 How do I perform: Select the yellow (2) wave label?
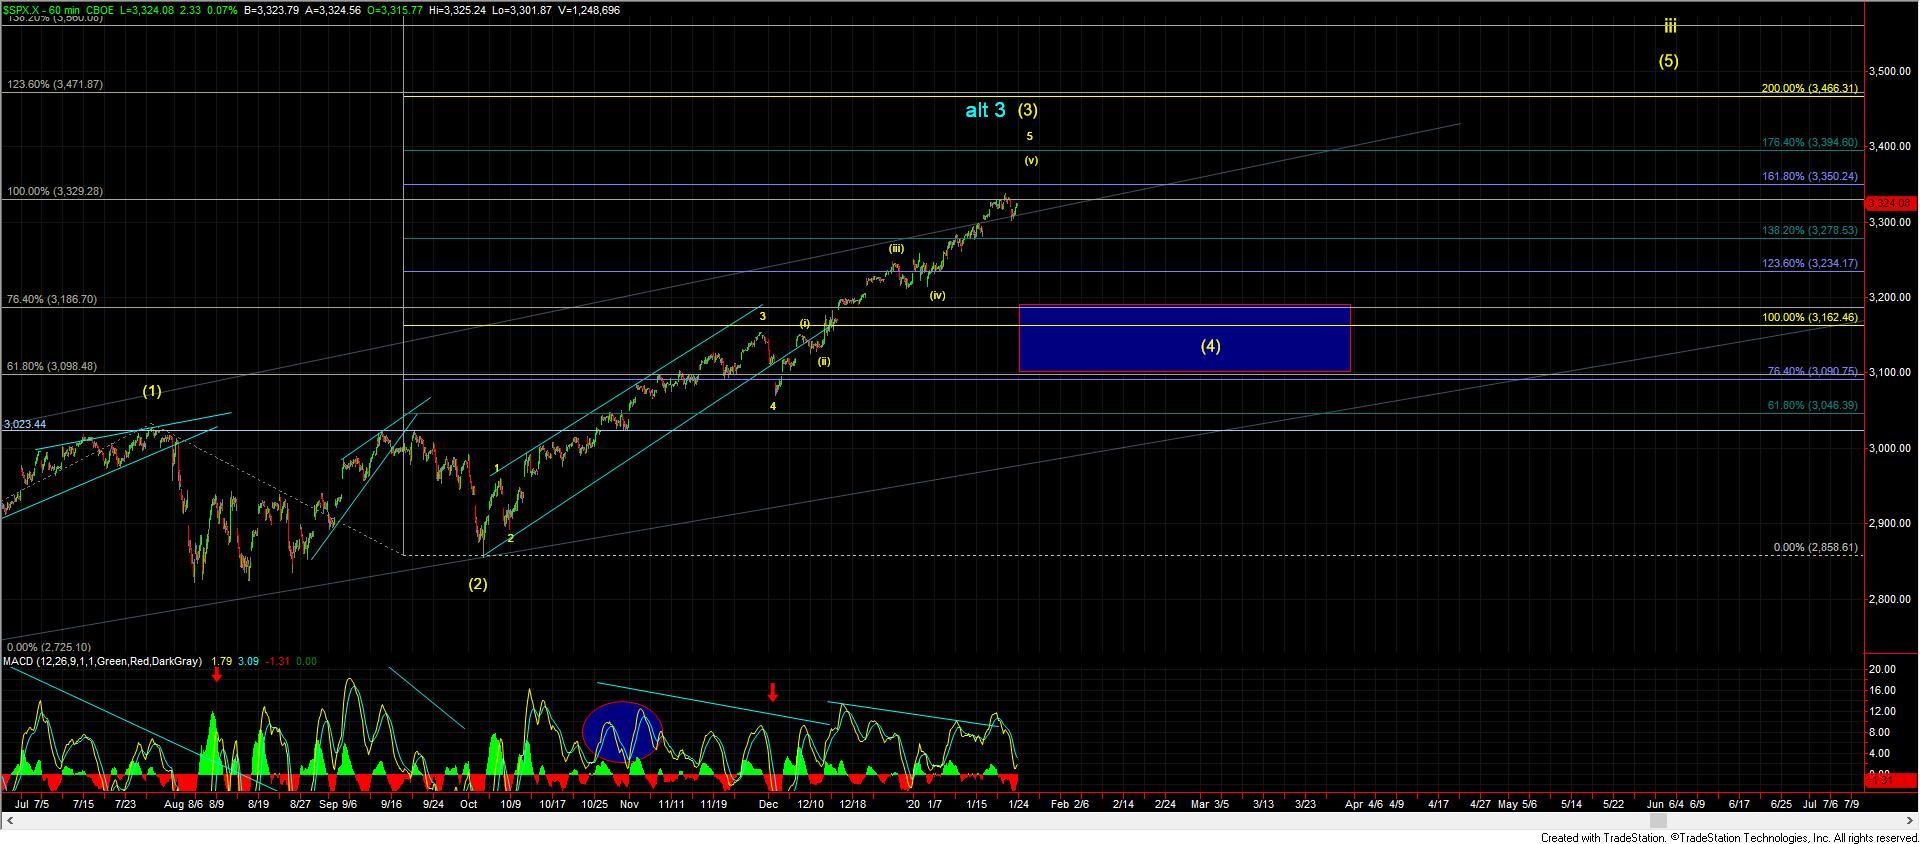(478, 584)
